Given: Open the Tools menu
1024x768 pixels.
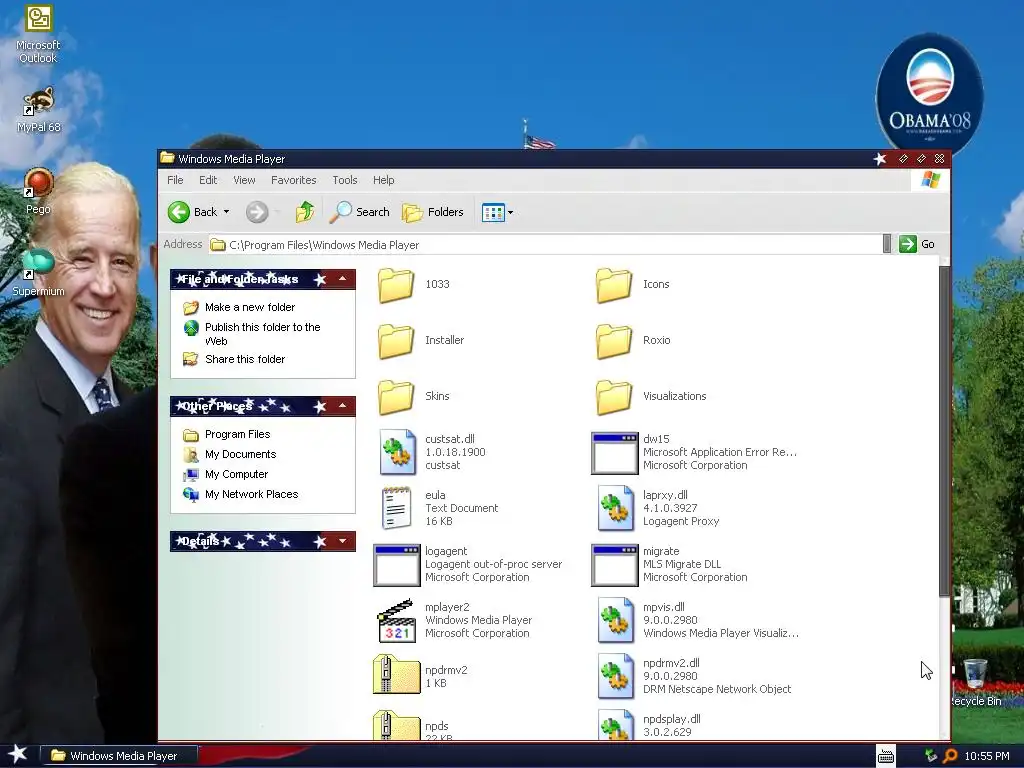Looking at the screenshot, I should [x=345, y=180].
